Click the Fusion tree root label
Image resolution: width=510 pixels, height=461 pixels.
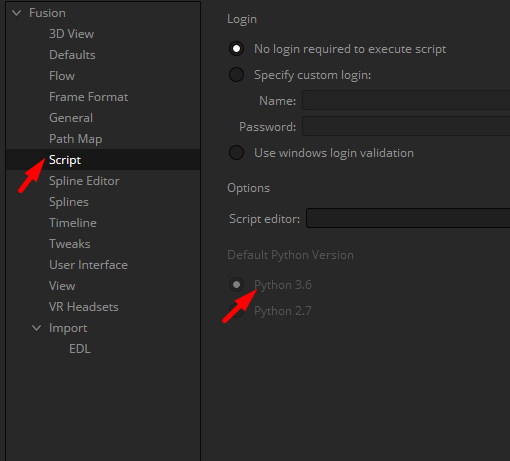(47, 13)
